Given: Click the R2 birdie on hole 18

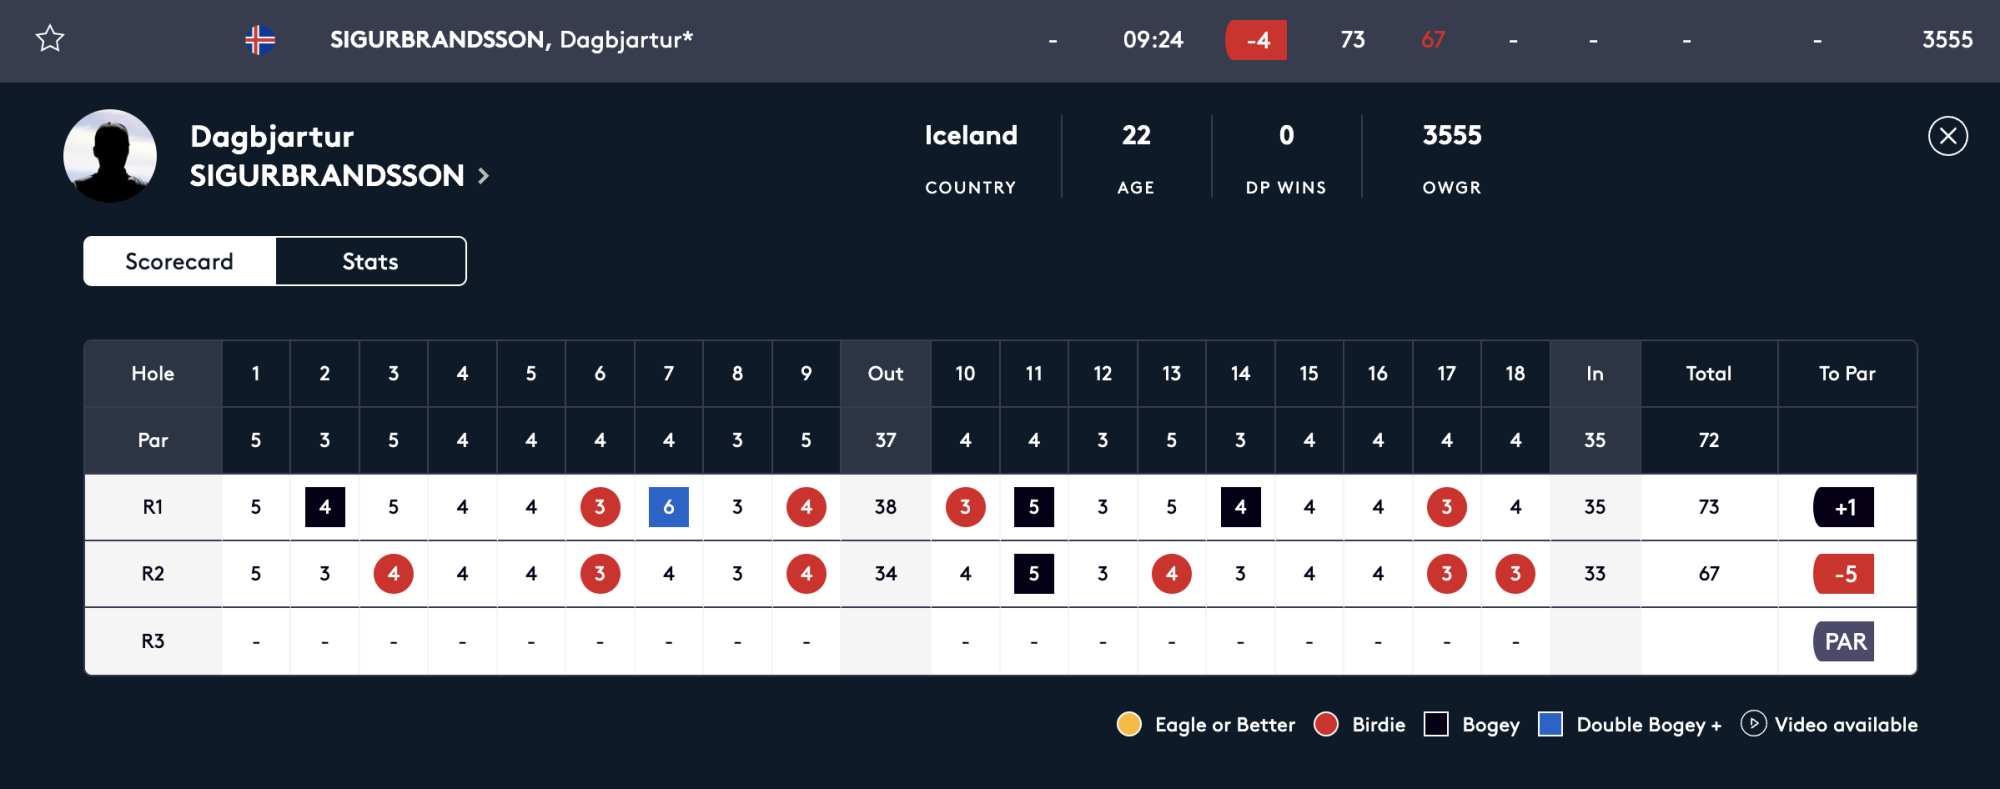Looking at the screenshot, I should tap(1515, 574).
